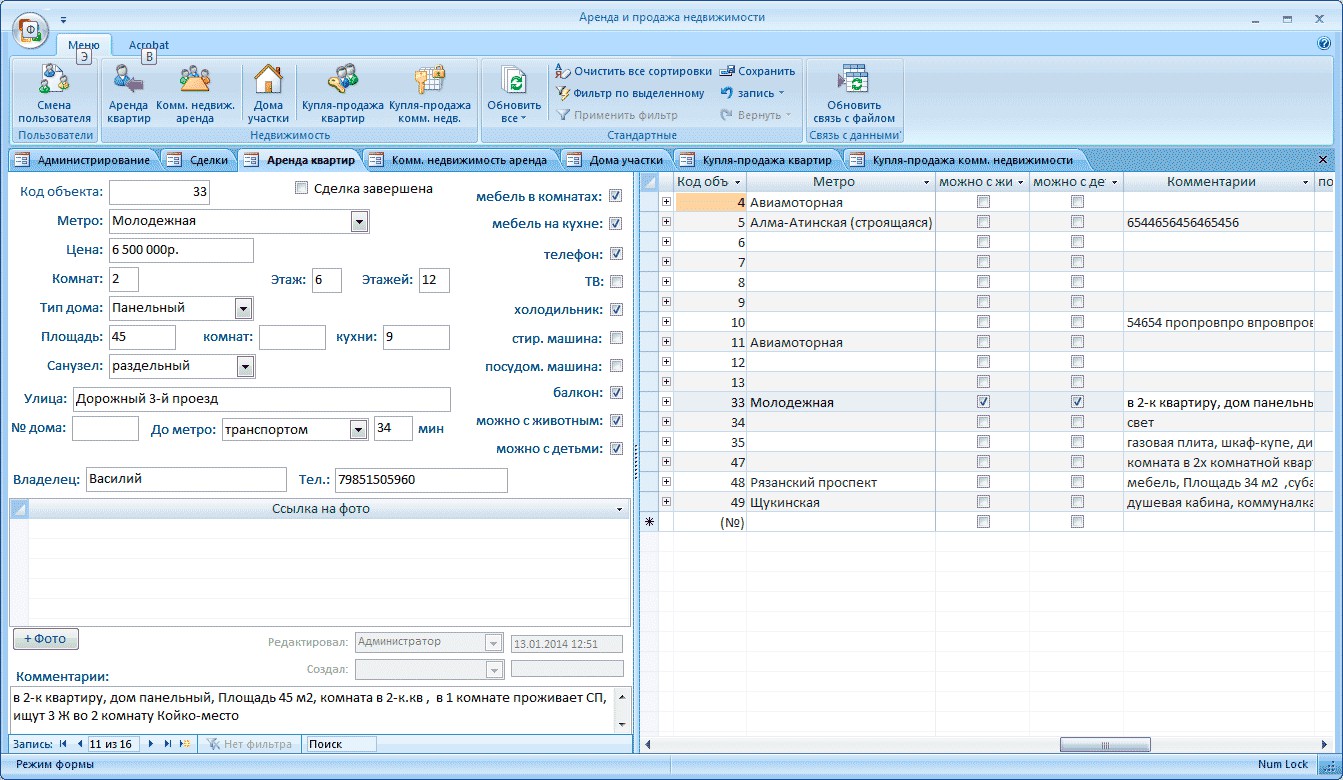The width and height of the screenshot is (1343, 780).
Task: Expand the row for record 48
Action: [666, 482]
